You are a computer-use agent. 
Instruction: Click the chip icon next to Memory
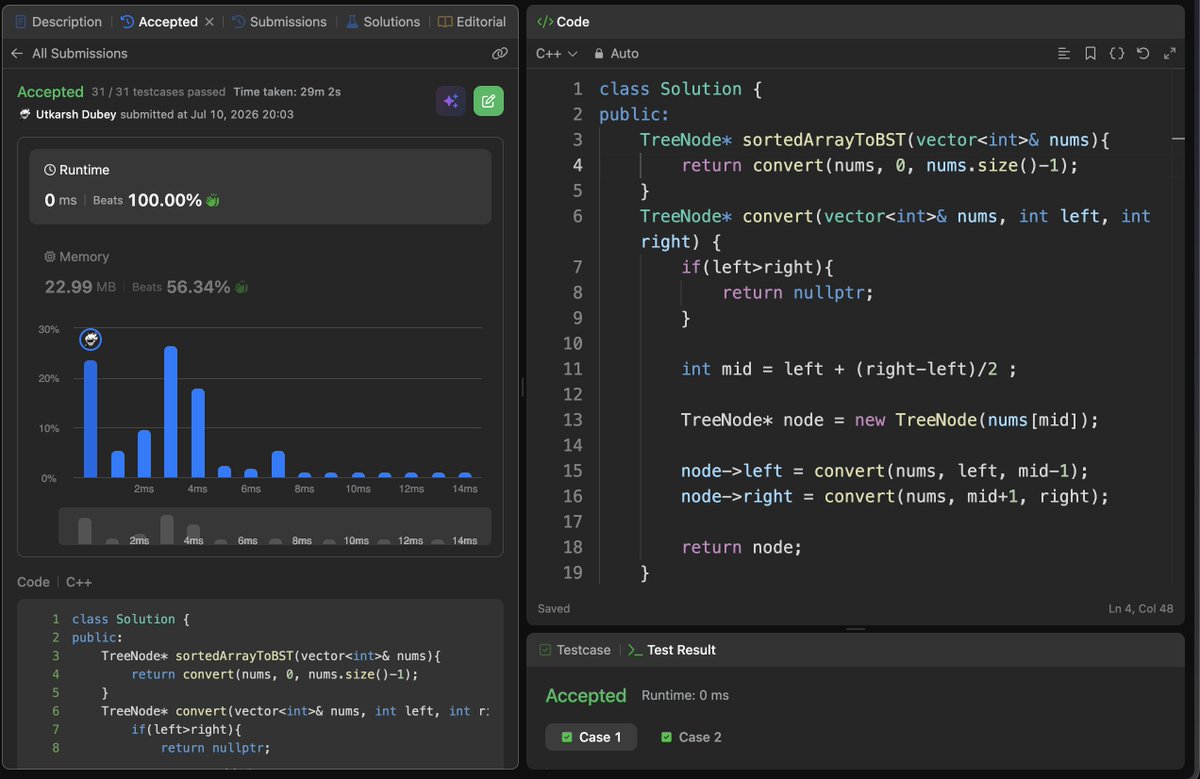(50, 257)
